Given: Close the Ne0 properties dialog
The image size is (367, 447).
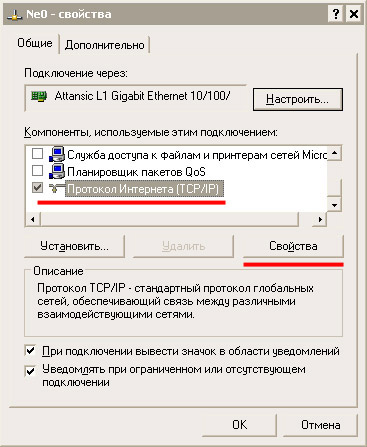Looking at the screenshot, I should tap(353, 14).
